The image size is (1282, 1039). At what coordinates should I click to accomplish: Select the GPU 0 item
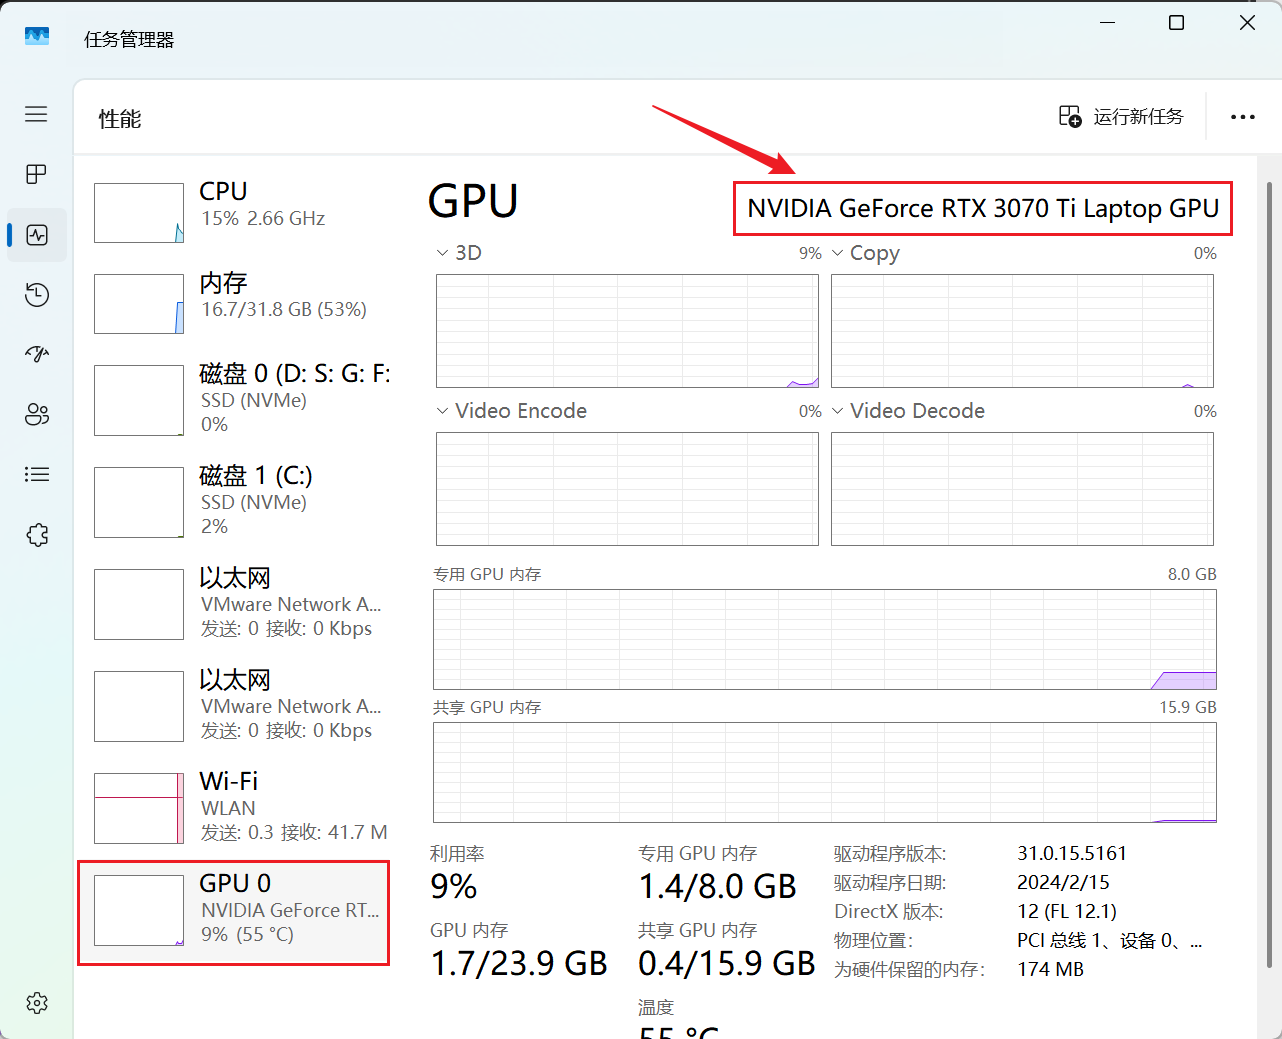pos(234,912)
